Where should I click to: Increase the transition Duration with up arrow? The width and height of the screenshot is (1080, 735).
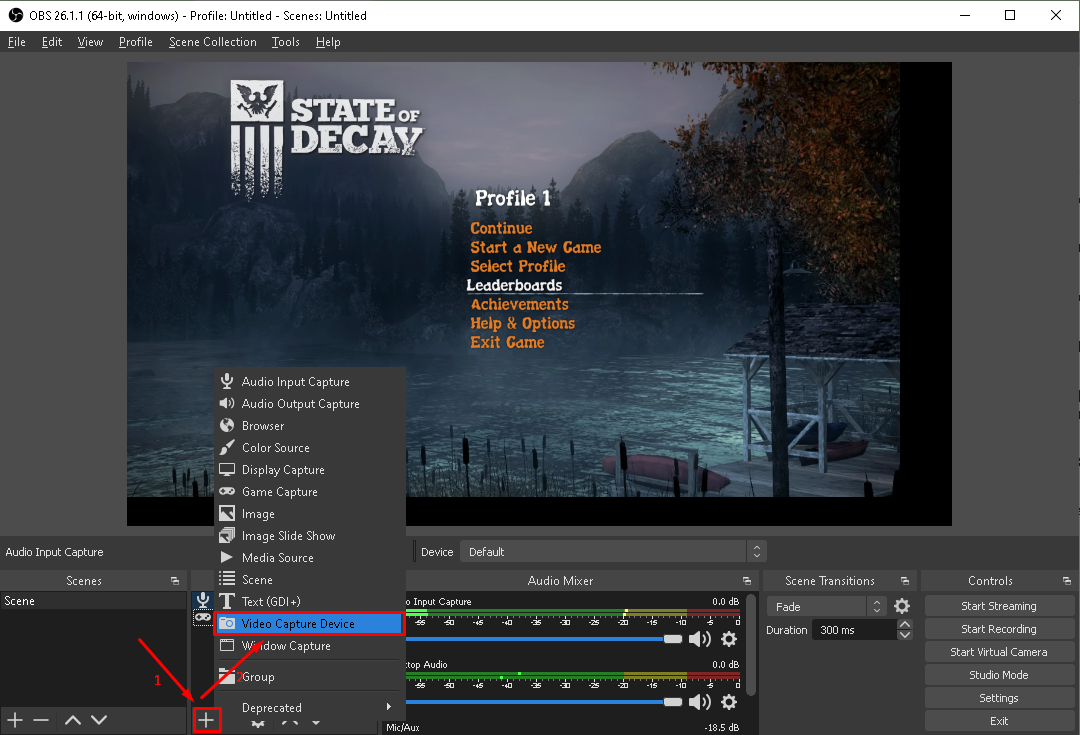(905, 625)
